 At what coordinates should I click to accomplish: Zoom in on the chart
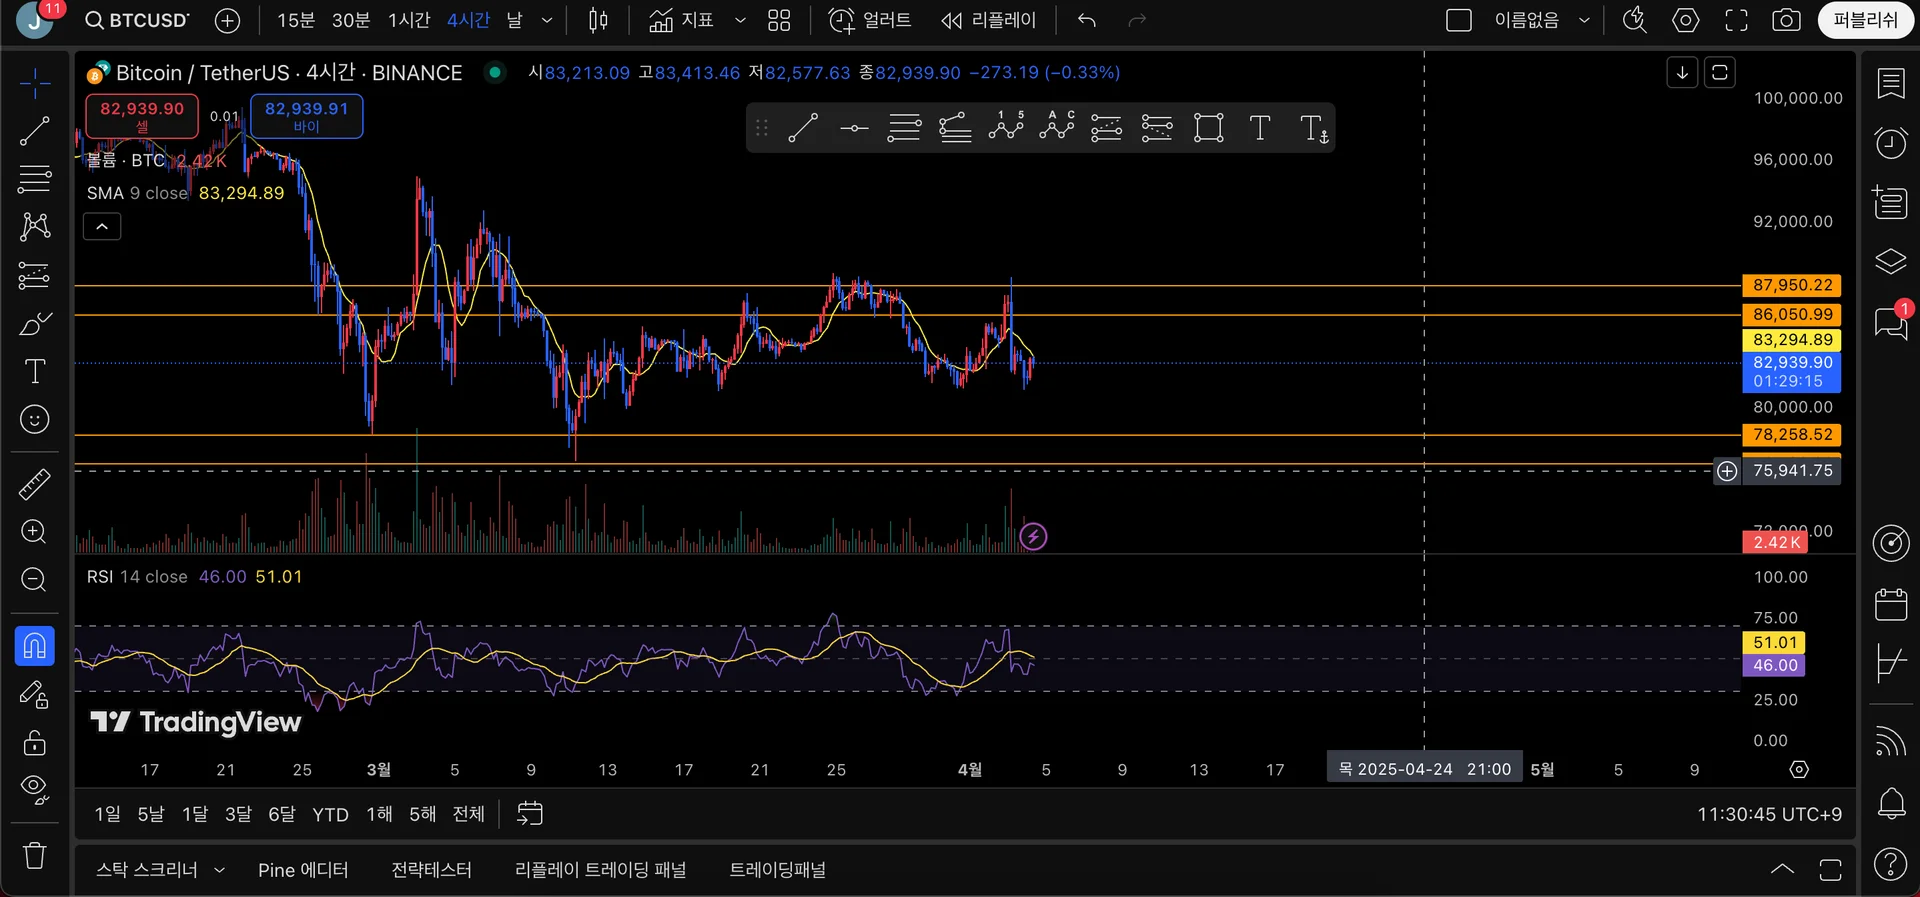[35, 532]
